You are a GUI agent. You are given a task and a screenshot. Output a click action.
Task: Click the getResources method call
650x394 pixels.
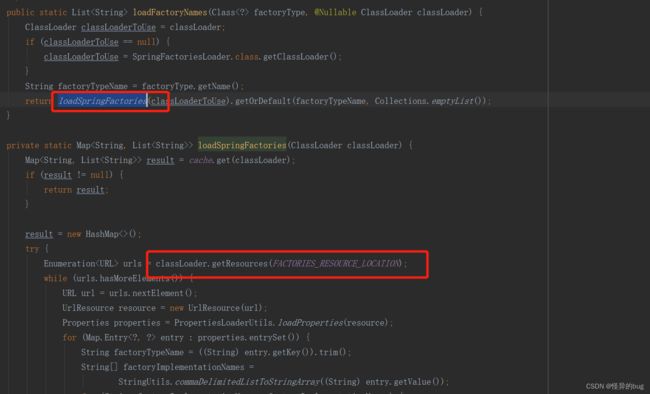coord(240,264)
